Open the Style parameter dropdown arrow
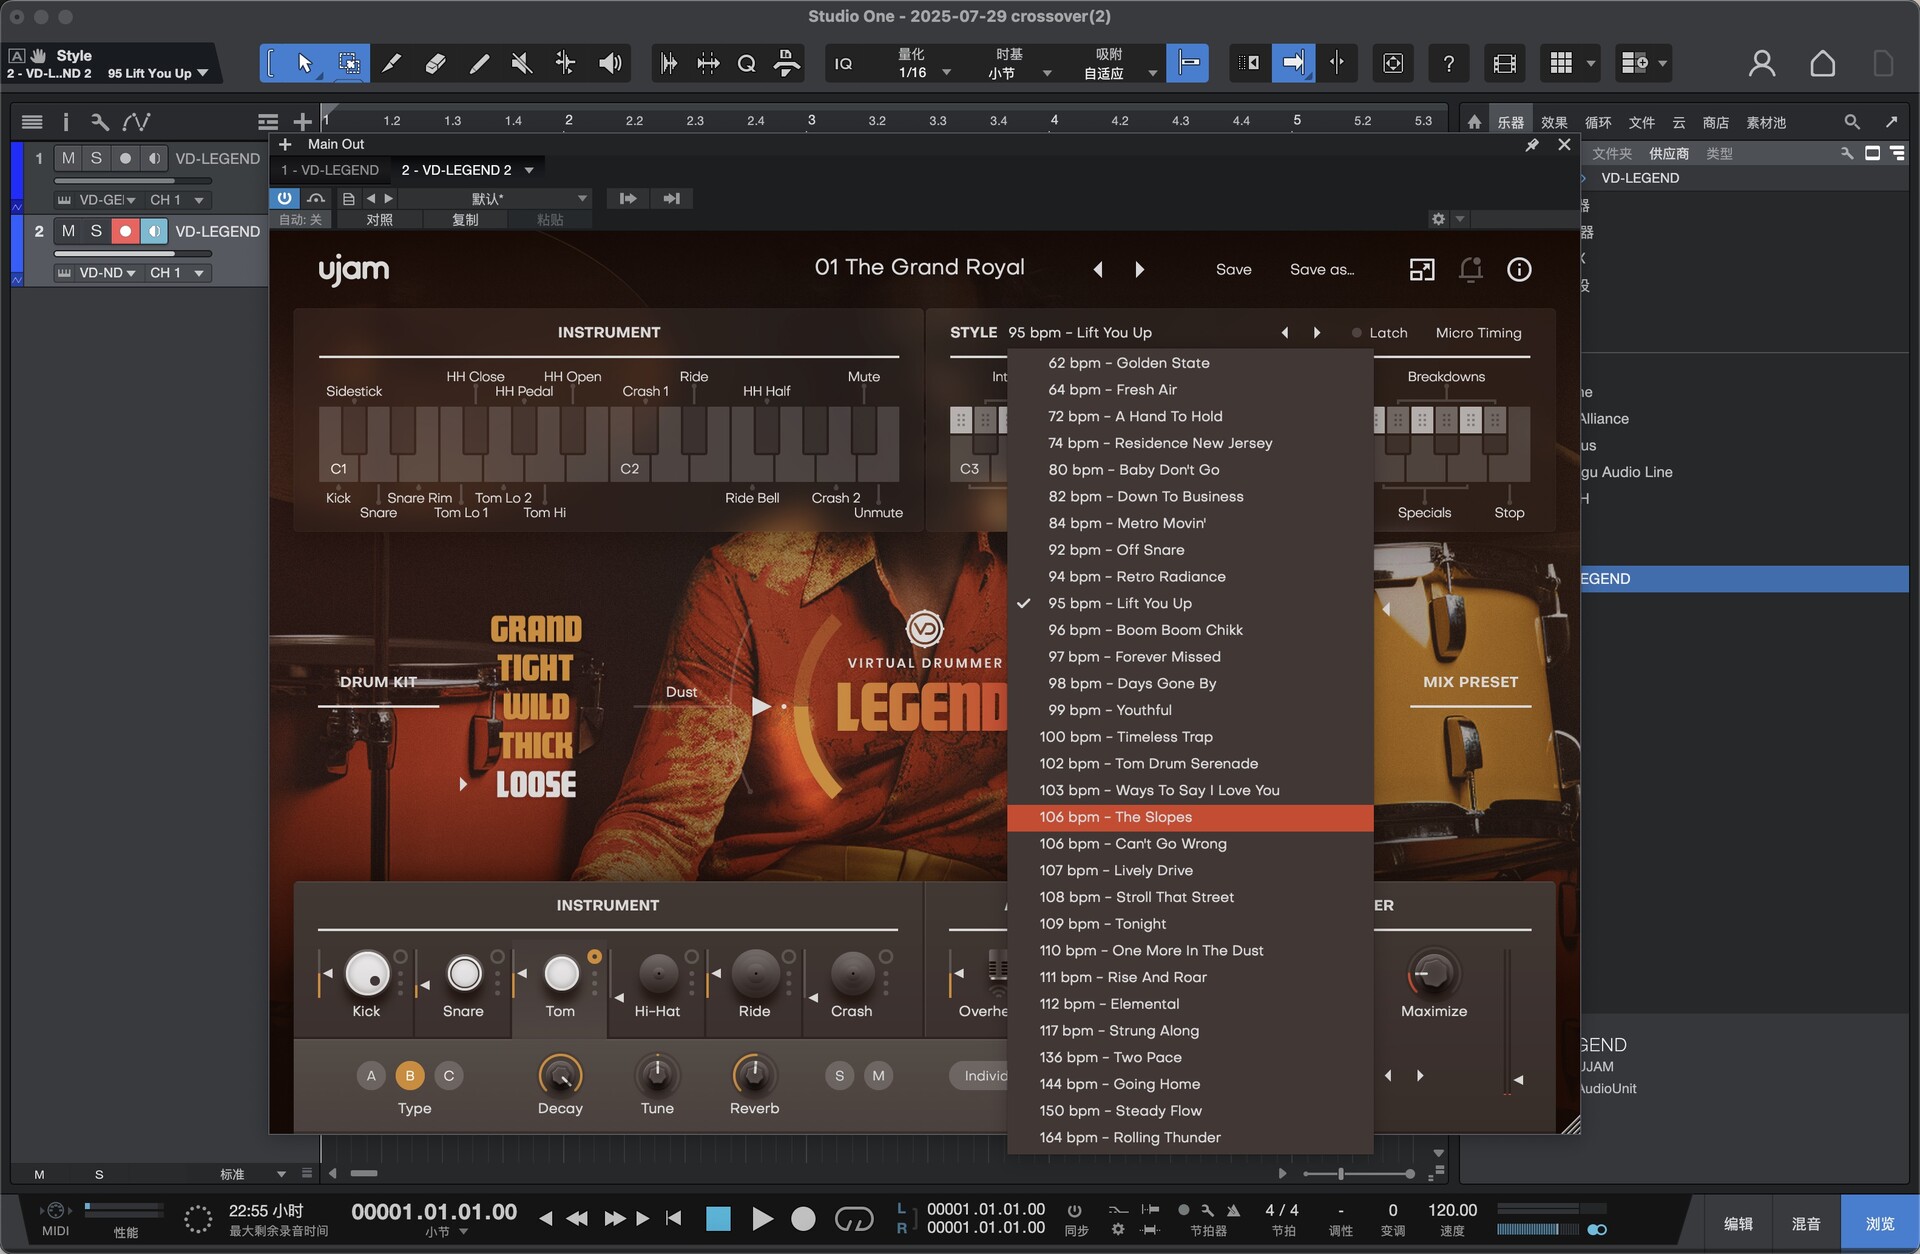Viewport: 1920px width, 1254px height. [203, 73]
